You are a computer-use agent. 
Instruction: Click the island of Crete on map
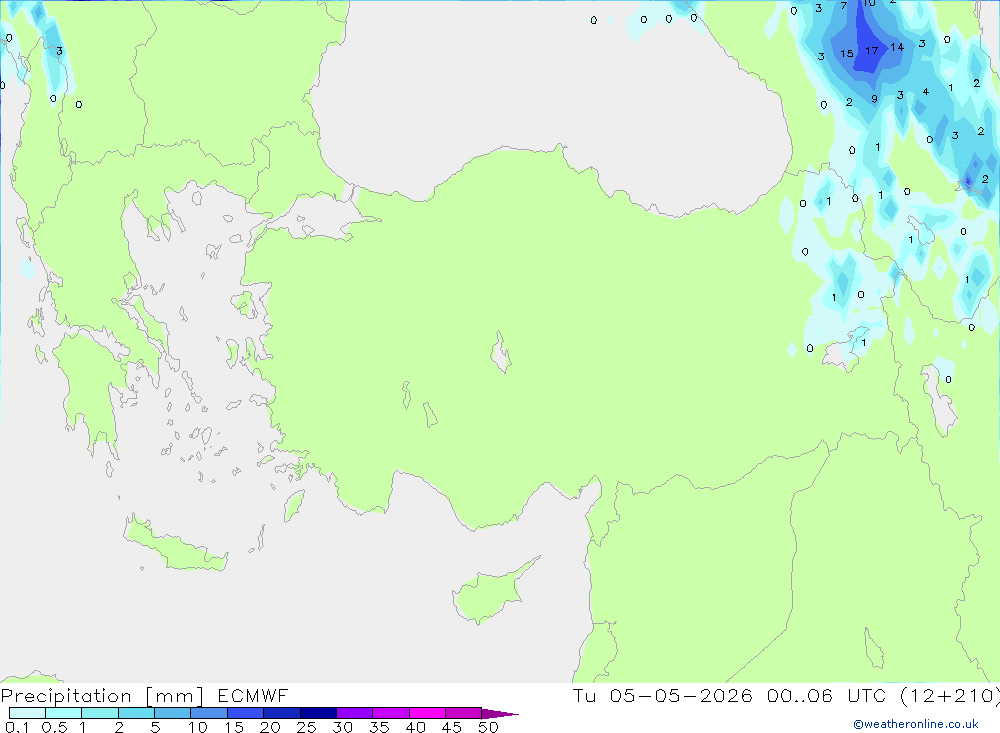[x=175, y=545]
